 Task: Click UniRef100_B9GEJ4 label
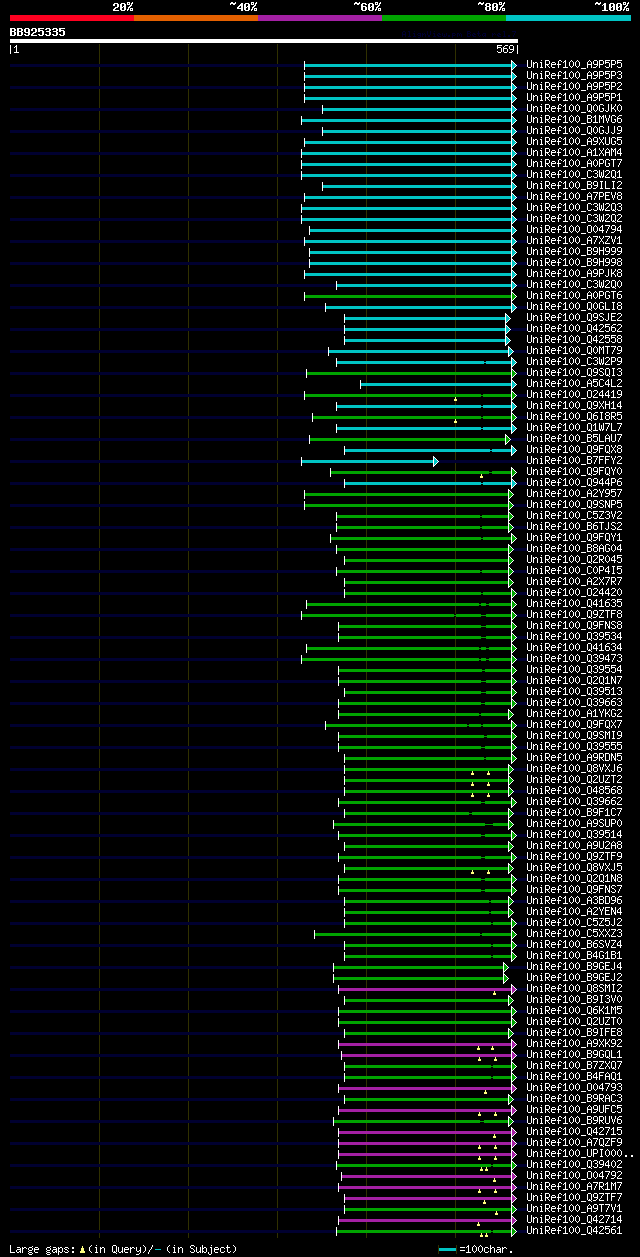[x=573, y=966]
